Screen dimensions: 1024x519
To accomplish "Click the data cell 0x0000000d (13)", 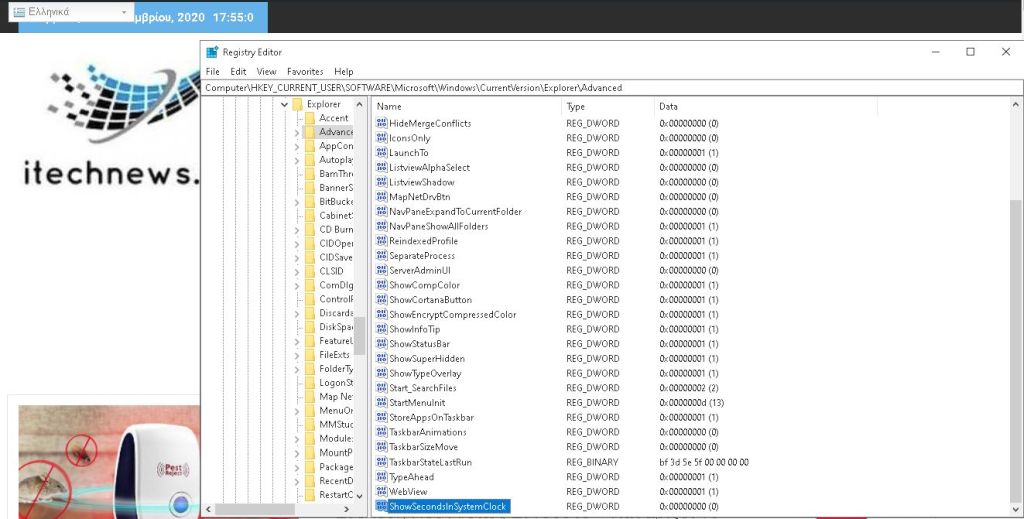I will tap(692, 403).
